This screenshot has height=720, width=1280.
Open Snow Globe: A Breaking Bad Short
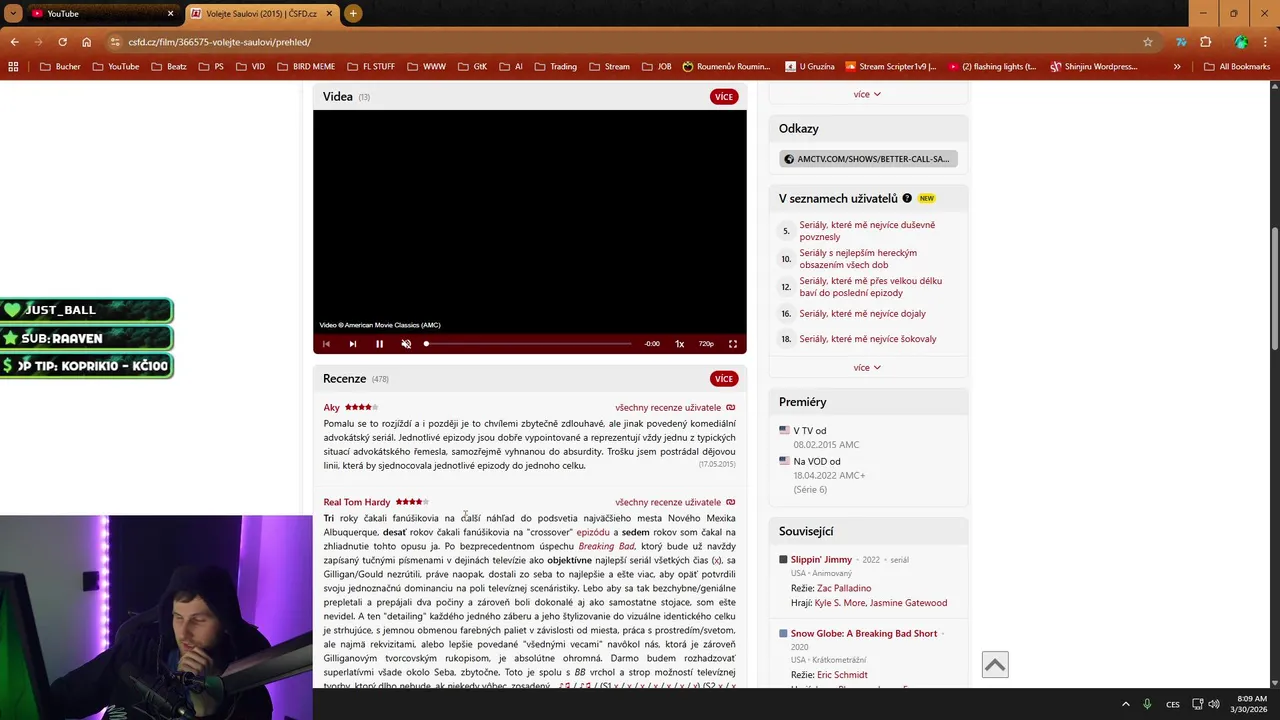tap(864, 634)
